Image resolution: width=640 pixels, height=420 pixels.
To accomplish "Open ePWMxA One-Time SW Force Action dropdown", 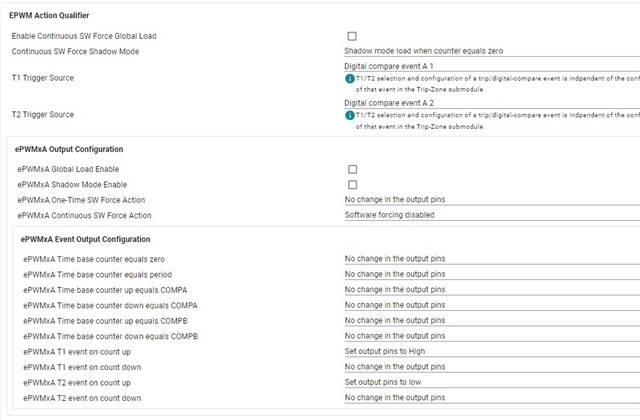I will point(490,200).
